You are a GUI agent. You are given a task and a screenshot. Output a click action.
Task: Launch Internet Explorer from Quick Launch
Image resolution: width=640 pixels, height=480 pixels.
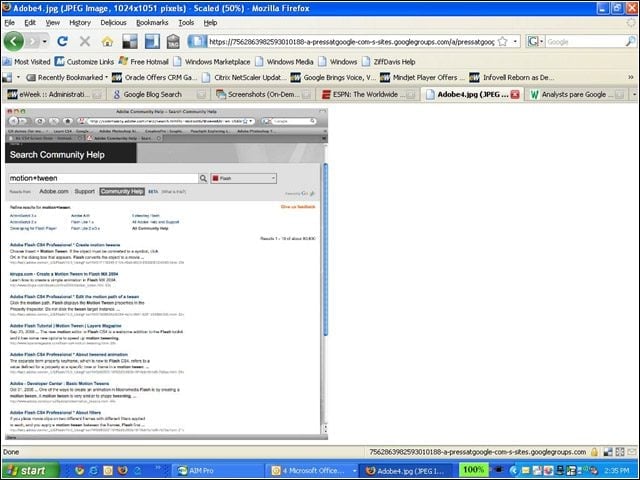(x=93, y=471)
